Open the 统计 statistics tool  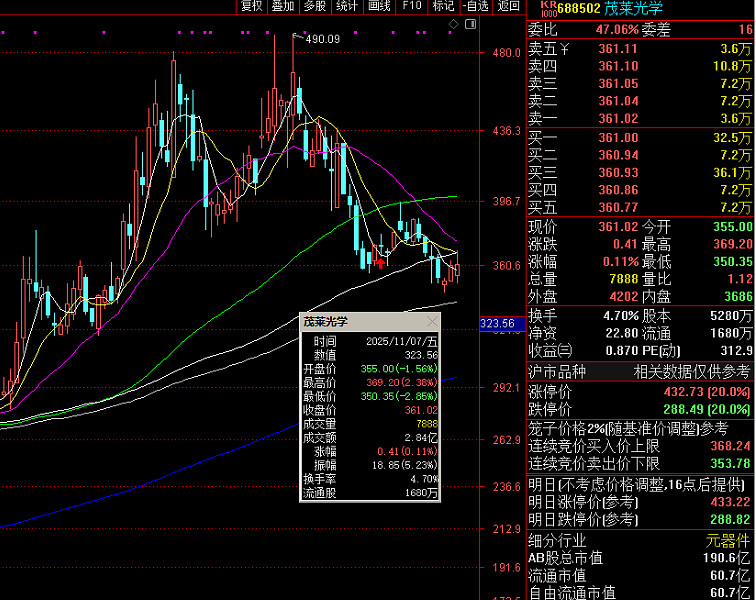pyautogui.click(x=347, y=6)
